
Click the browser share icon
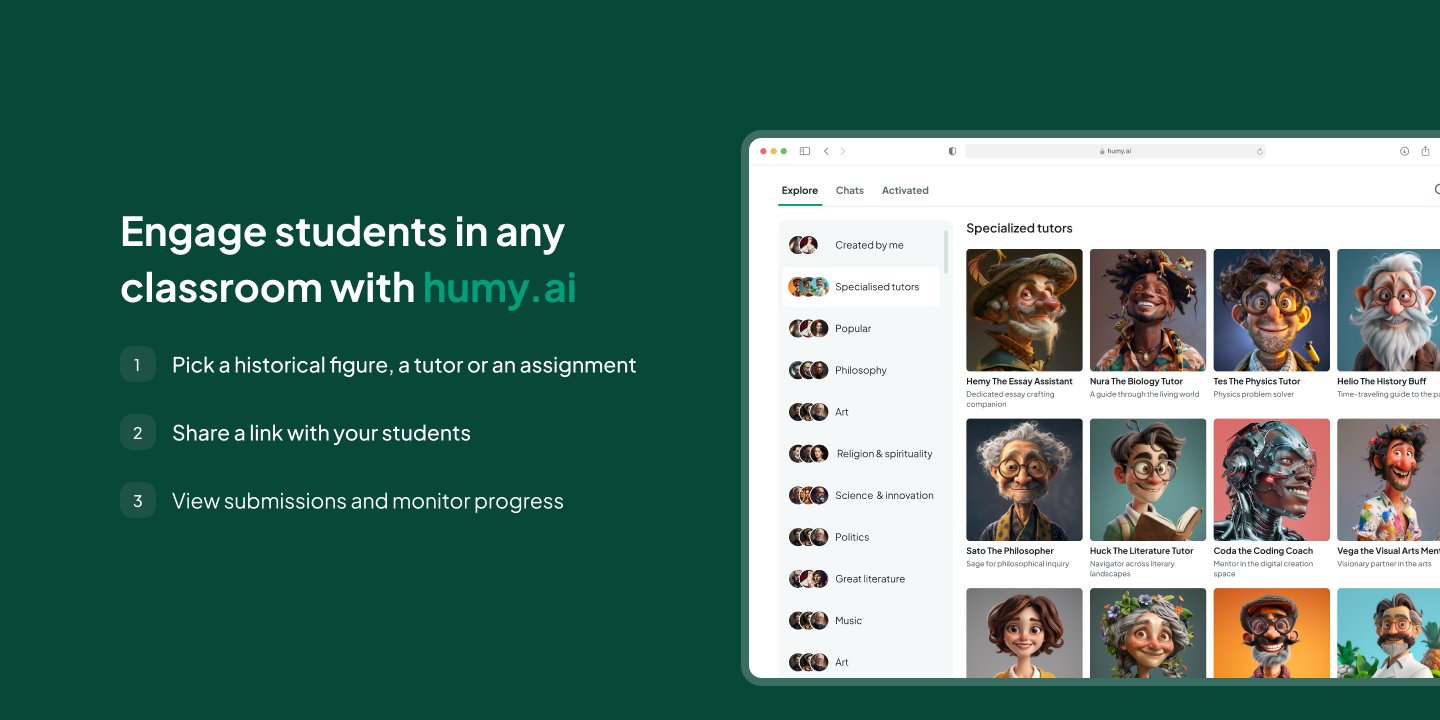click(x=1426, y=151)
